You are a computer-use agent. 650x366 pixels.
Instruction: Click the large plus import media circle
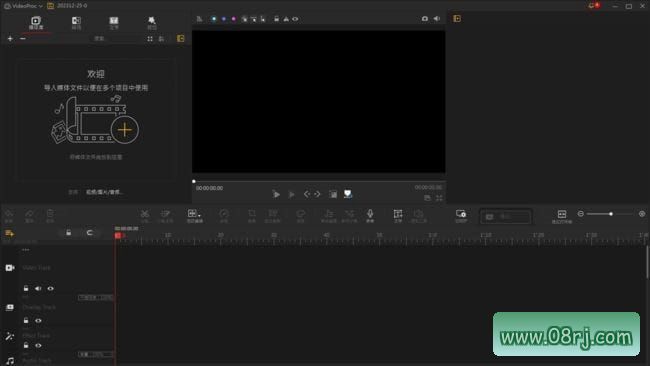pos(125,130)
